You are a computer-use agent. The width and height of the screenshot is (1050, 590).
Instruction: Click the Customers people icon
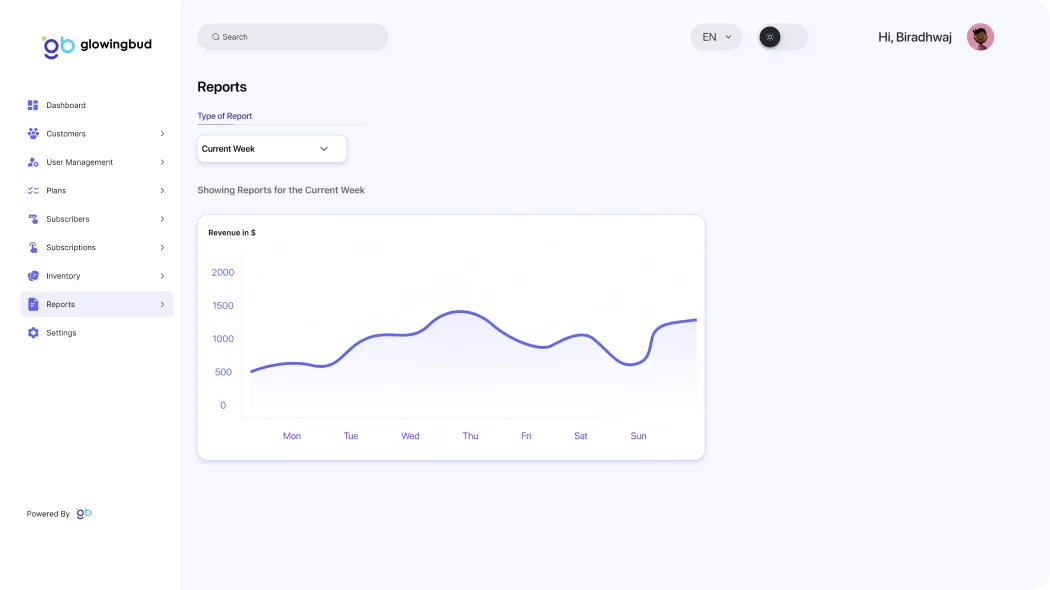(x=33, y=134)
